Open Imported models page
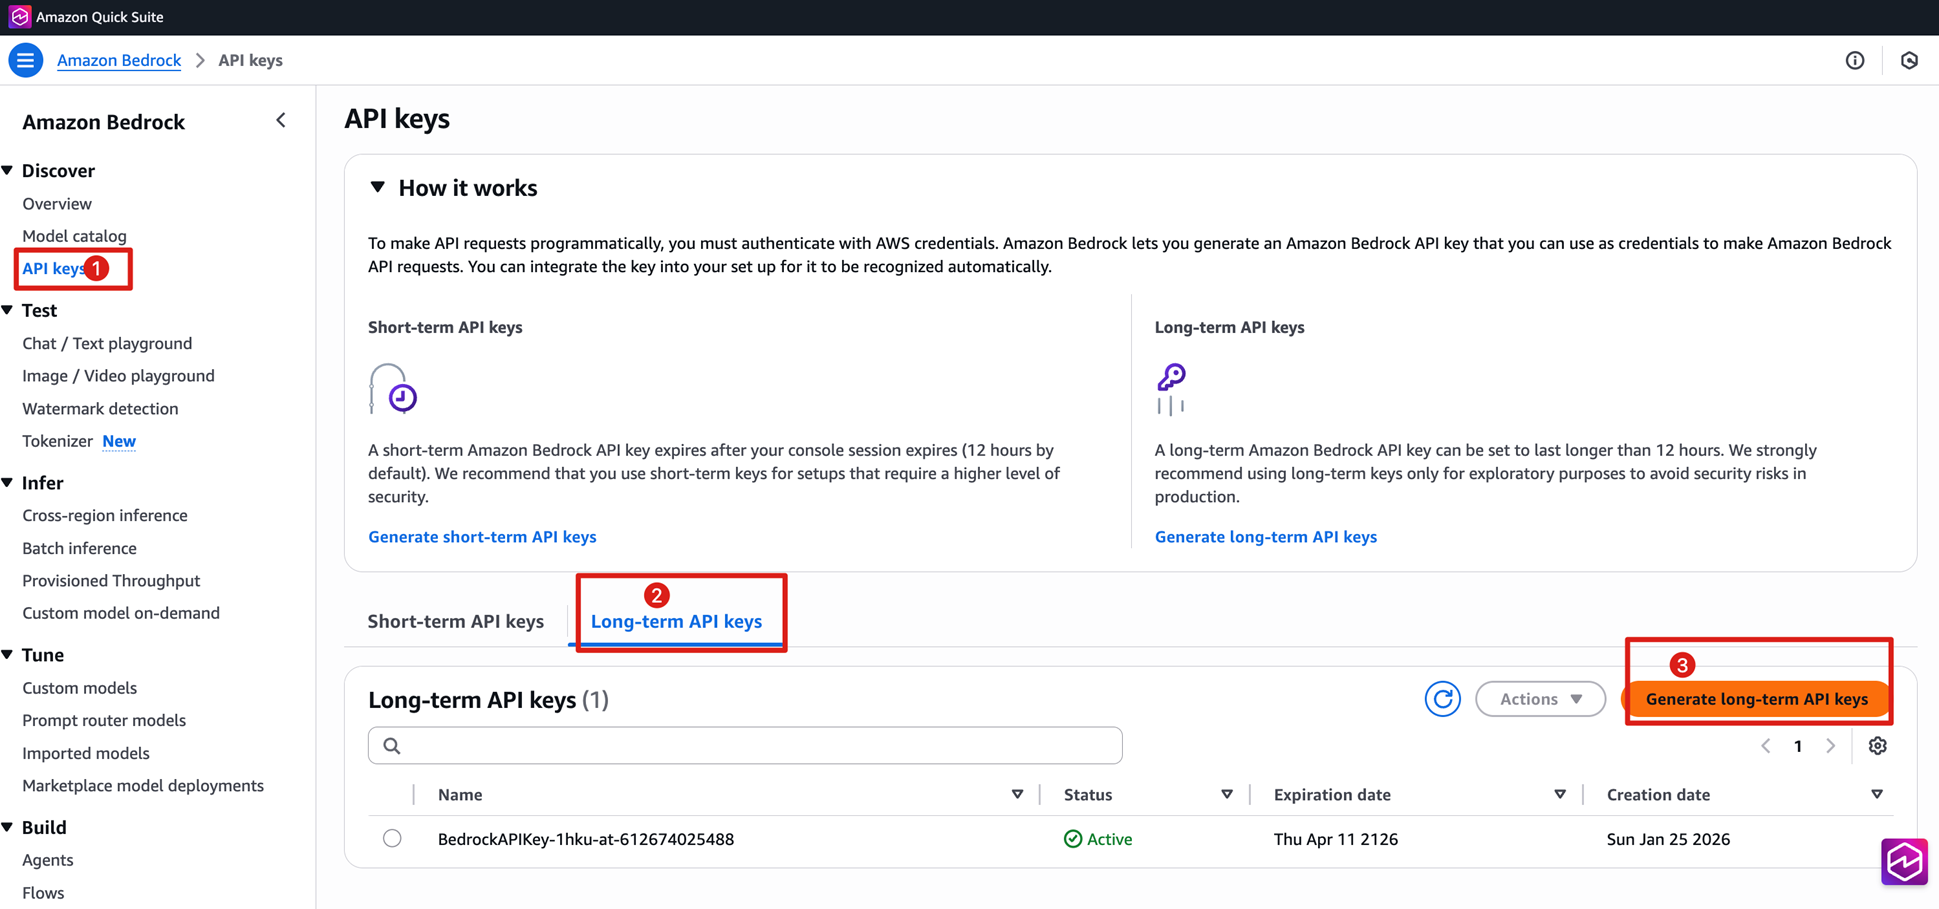The width and height of the screenshot is (1939, 909). 86,753
